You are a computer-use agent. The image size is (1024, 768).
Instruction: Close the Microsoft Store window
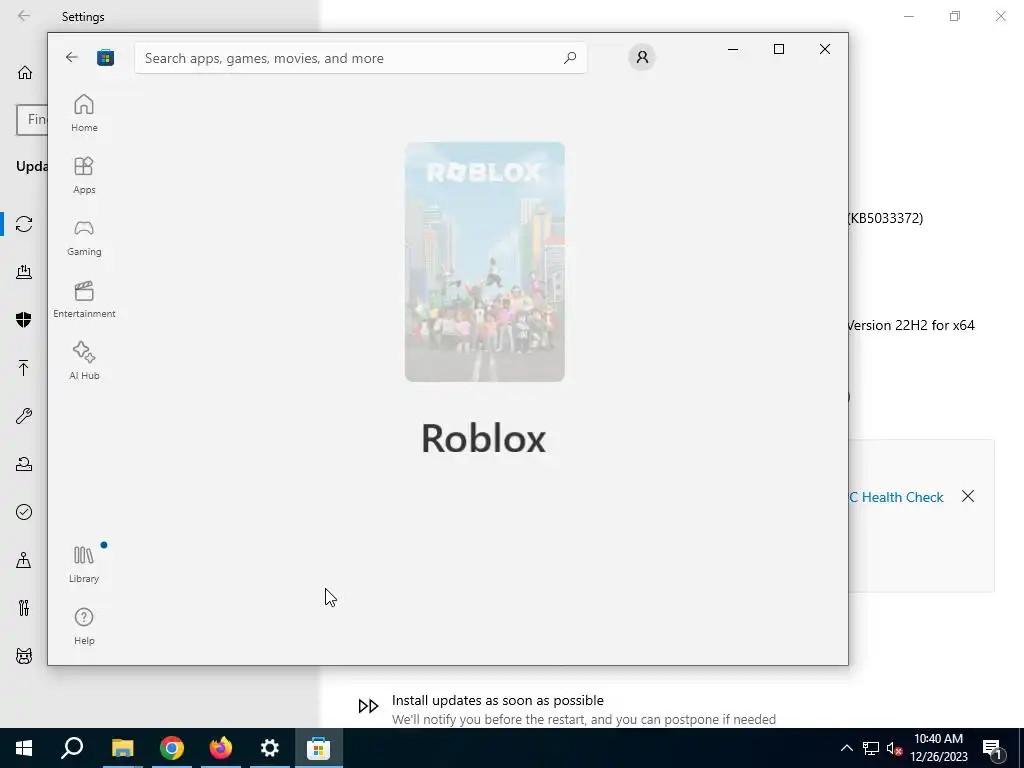point(825,49)
